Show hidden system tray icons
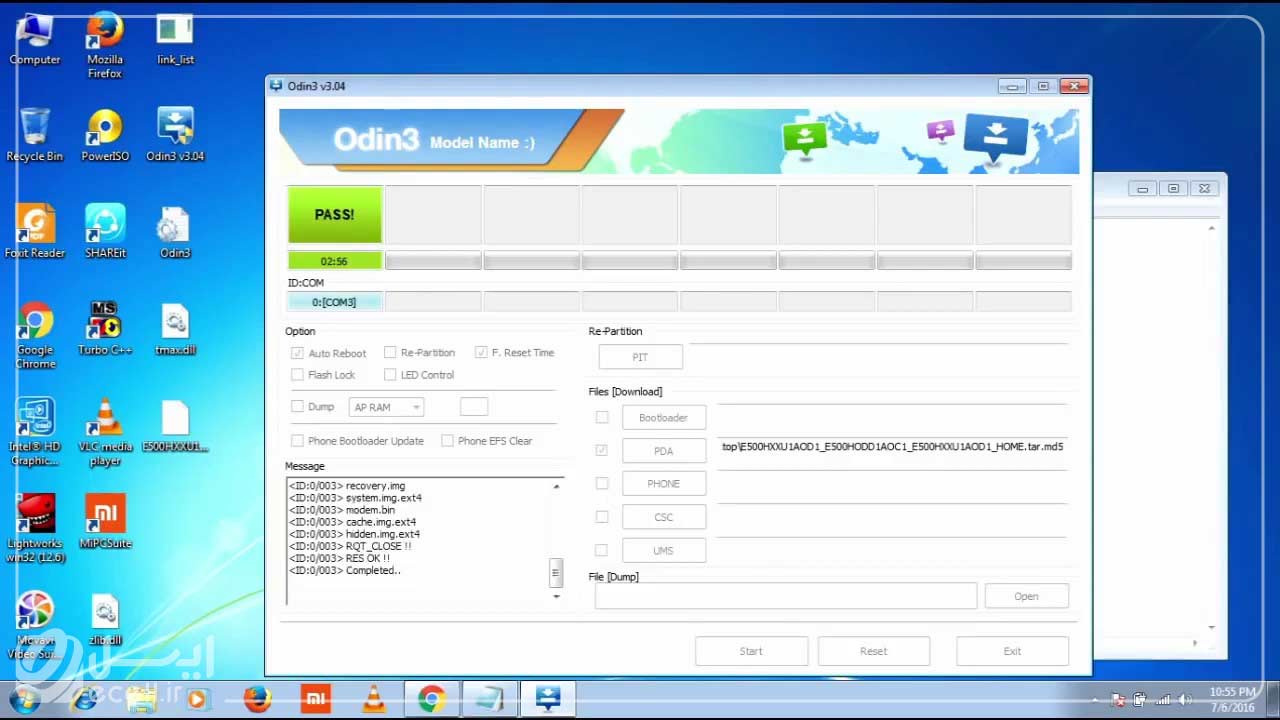This screenshot has width=1280, height=720. coord(1097,700)
